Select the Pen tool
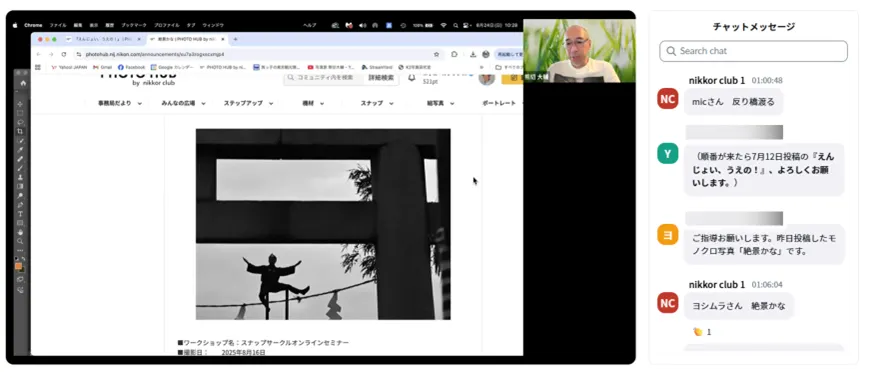The width and height of the screenshot is (886, 378). point(20,205)
